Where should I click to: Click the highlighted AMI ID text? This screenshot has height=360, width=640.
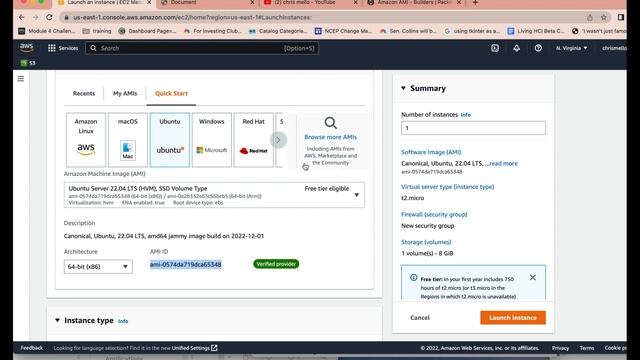point(186,264)
